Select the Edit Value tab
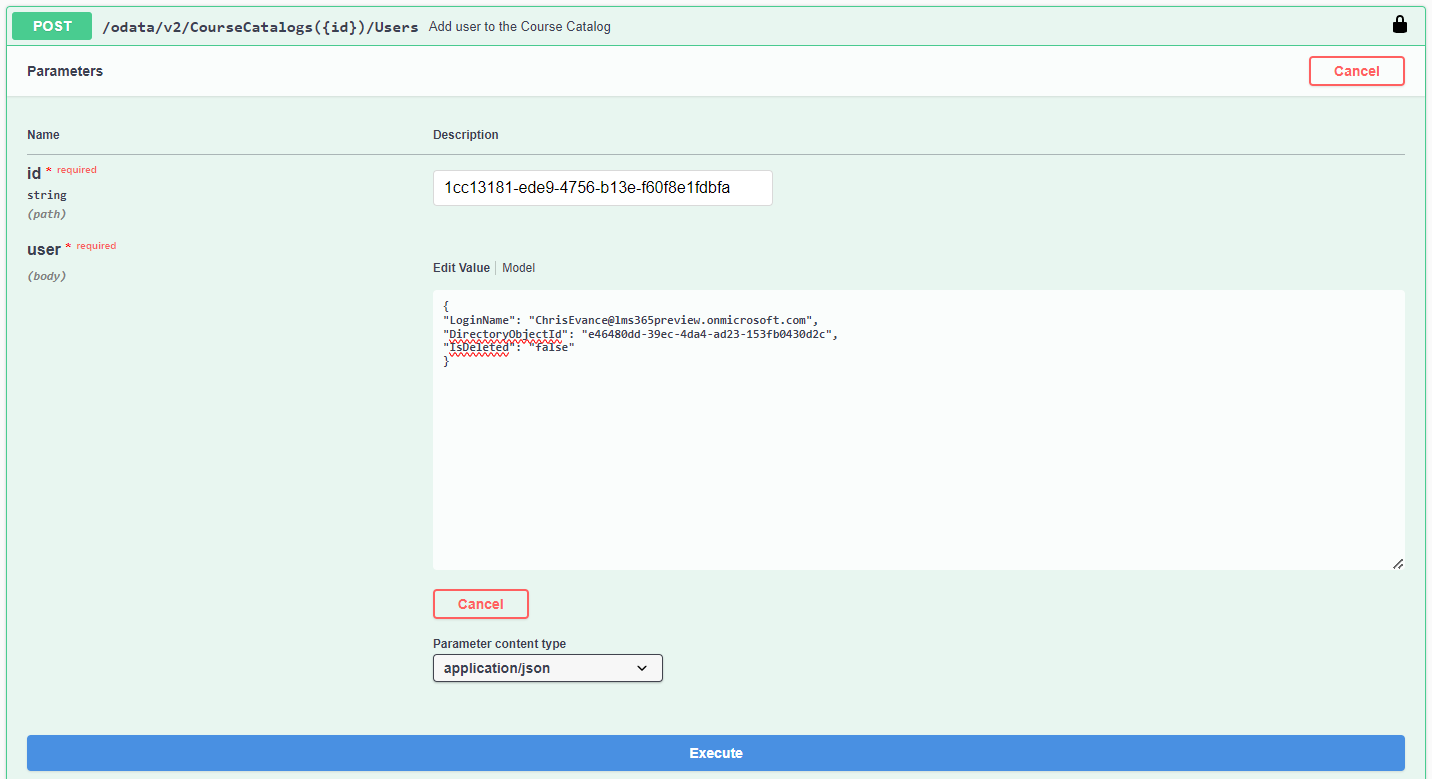 tap(461, 267)
